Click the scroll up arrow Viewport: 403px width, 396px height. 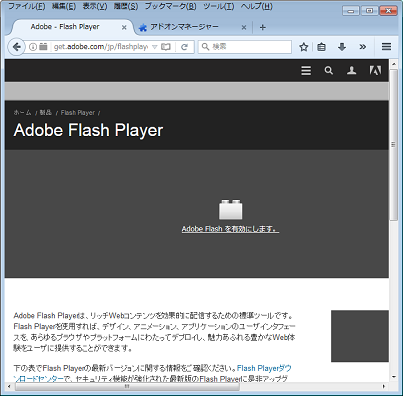pyautogui.click(x=394, y=64)
